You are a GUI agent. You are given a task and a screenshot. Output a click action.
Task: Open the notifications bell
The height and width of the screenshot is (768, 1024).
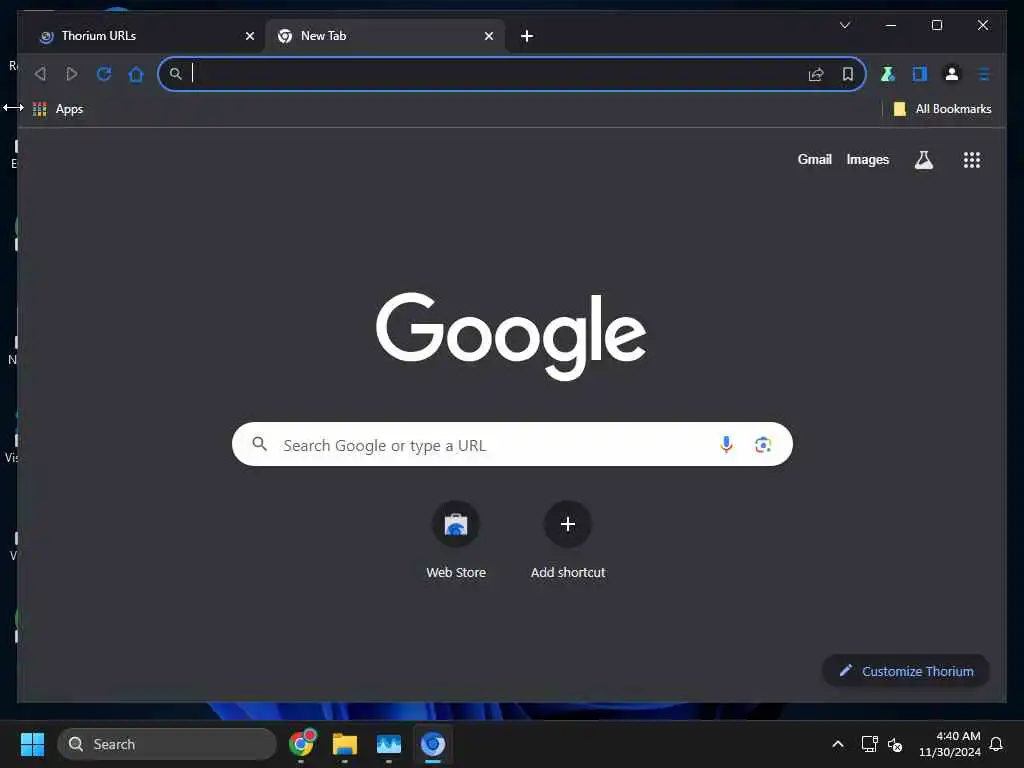pos(996,744)
